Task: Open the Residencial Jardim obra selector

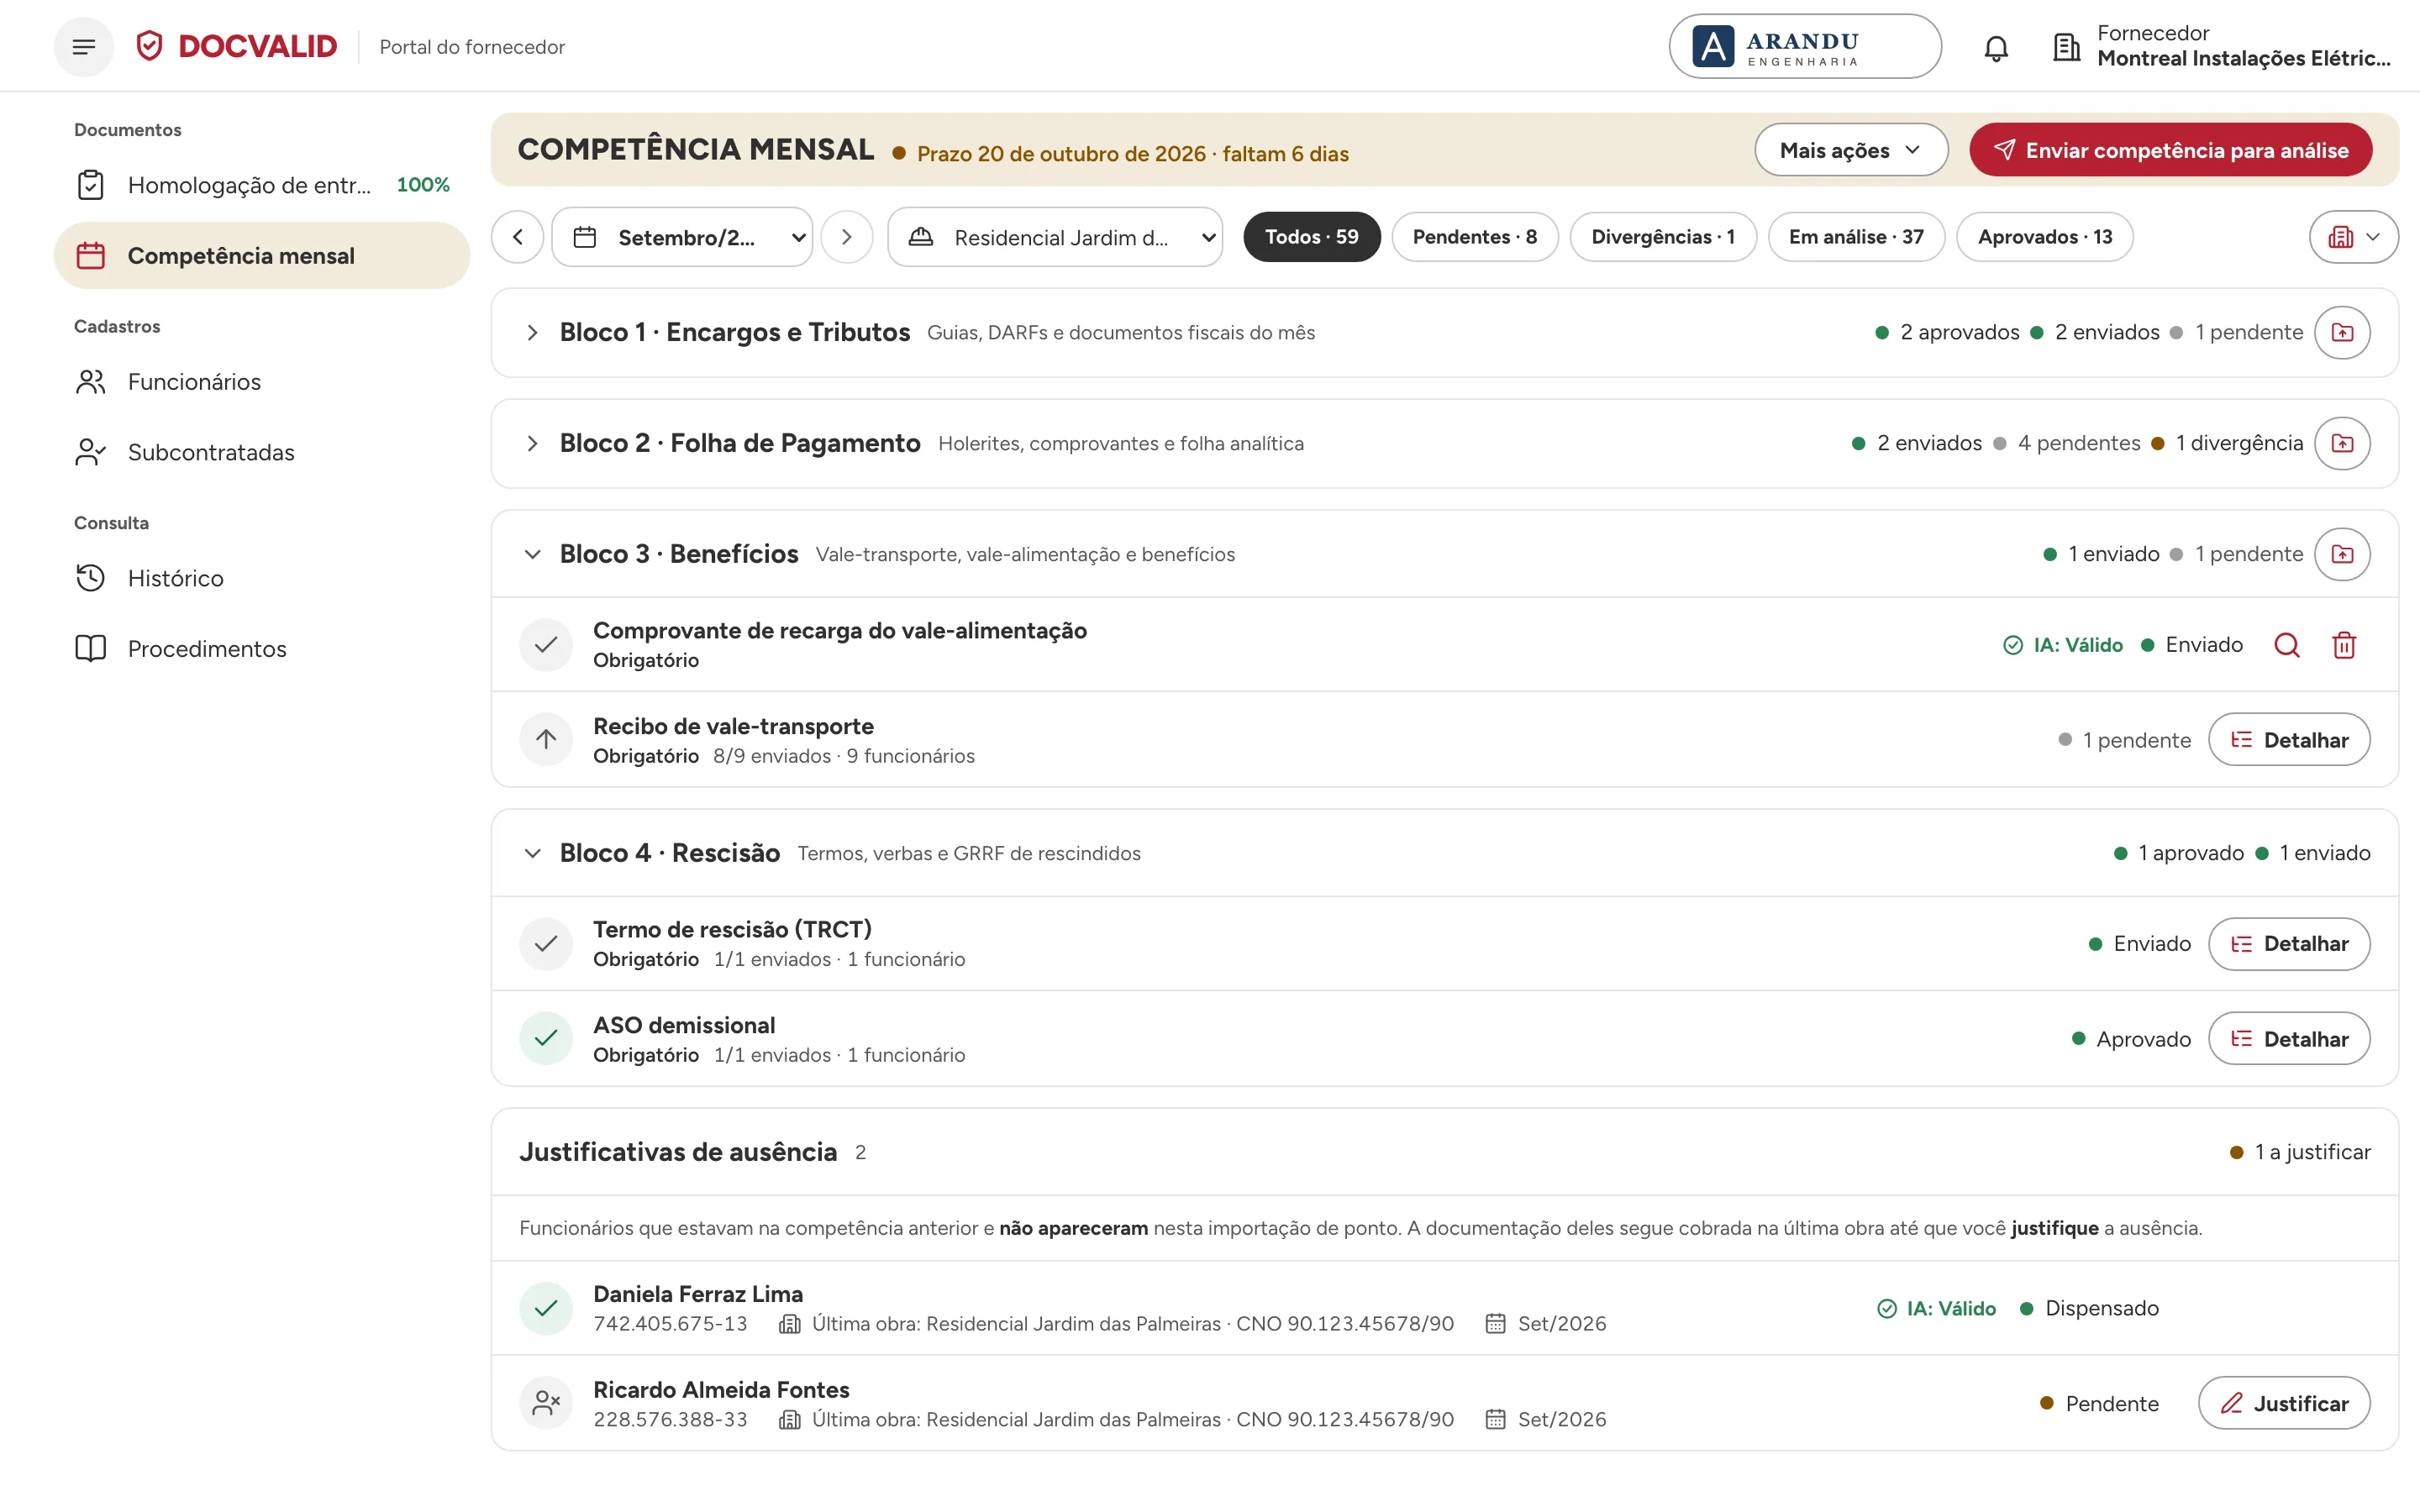Action: coord(1055,237)
